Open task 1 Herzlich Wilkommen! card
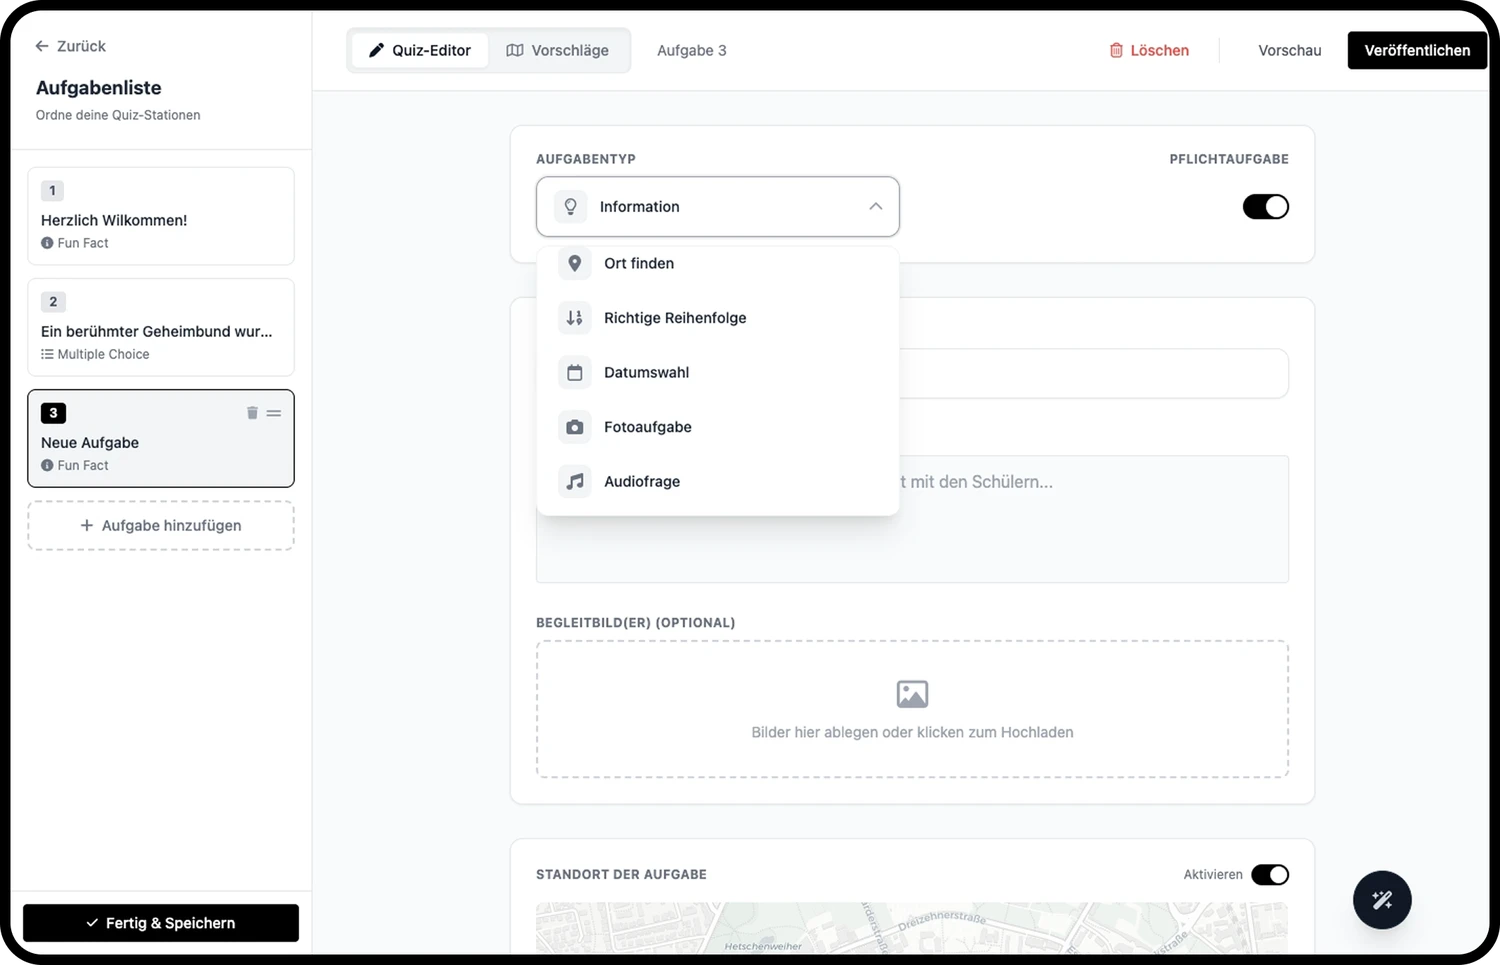 pos(161,216)
